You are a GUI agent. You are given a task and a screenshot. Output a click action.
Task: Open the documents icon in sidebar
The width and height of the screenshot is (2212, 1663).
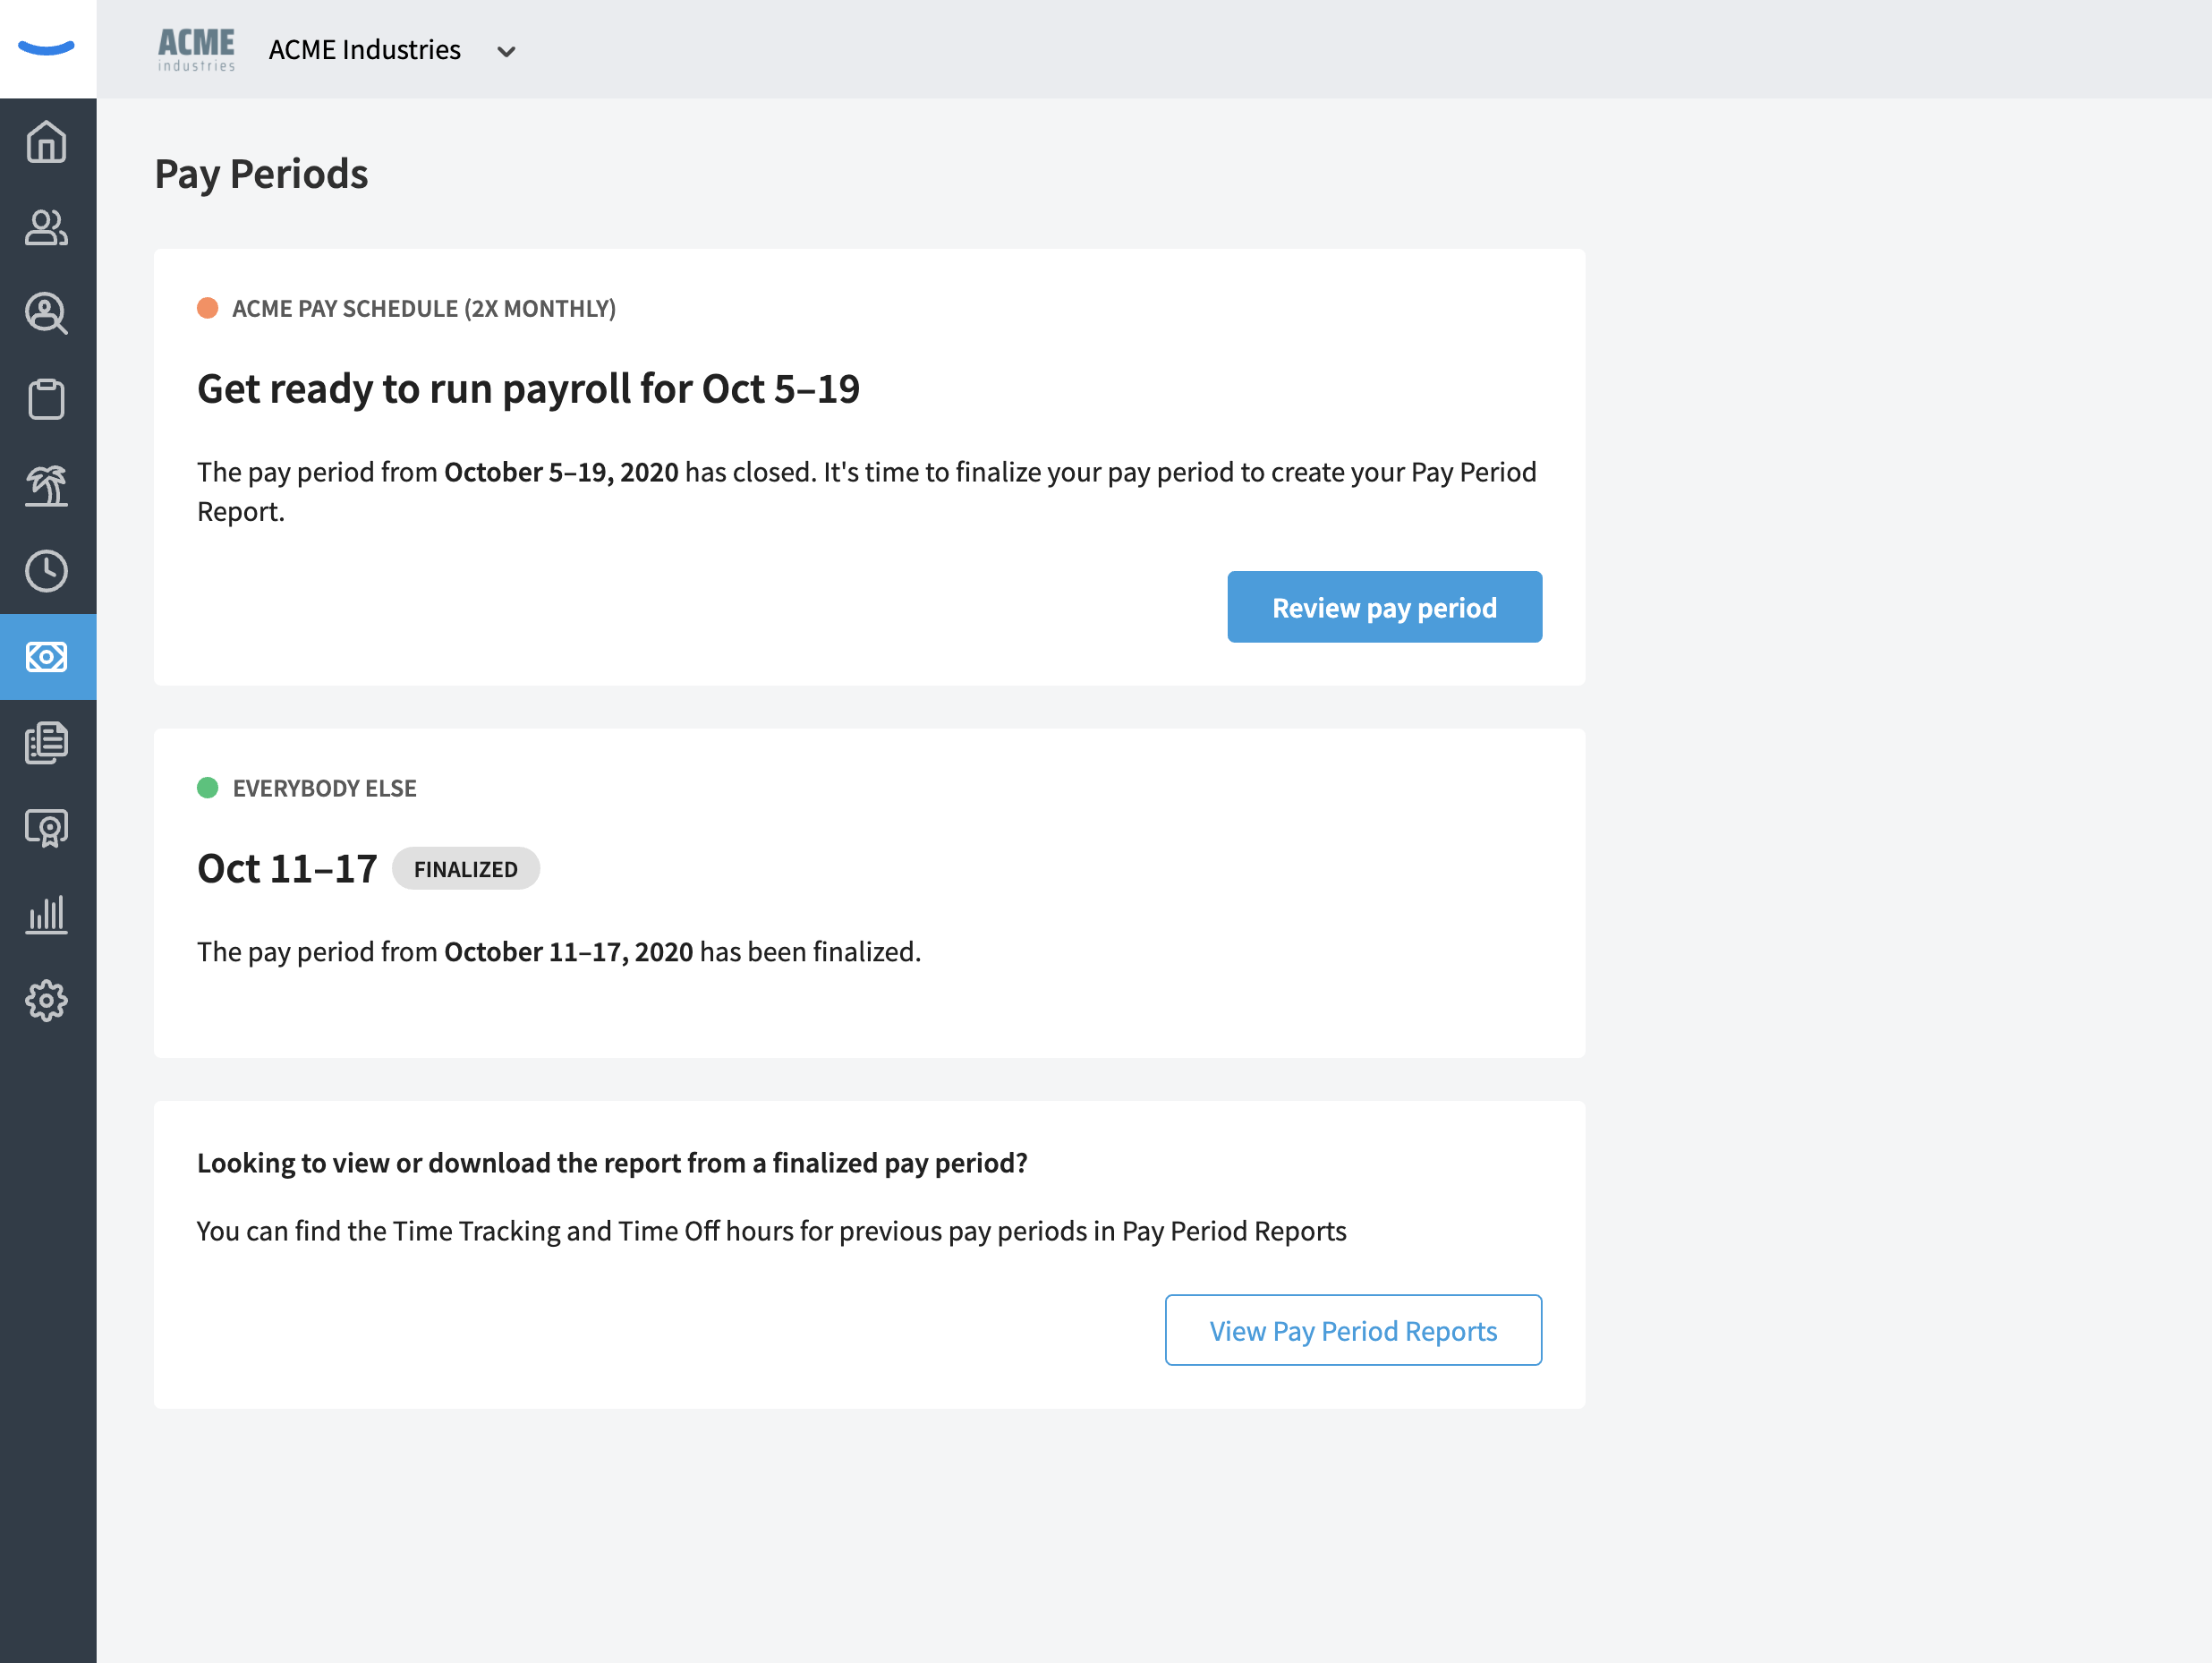pos(47,743)
